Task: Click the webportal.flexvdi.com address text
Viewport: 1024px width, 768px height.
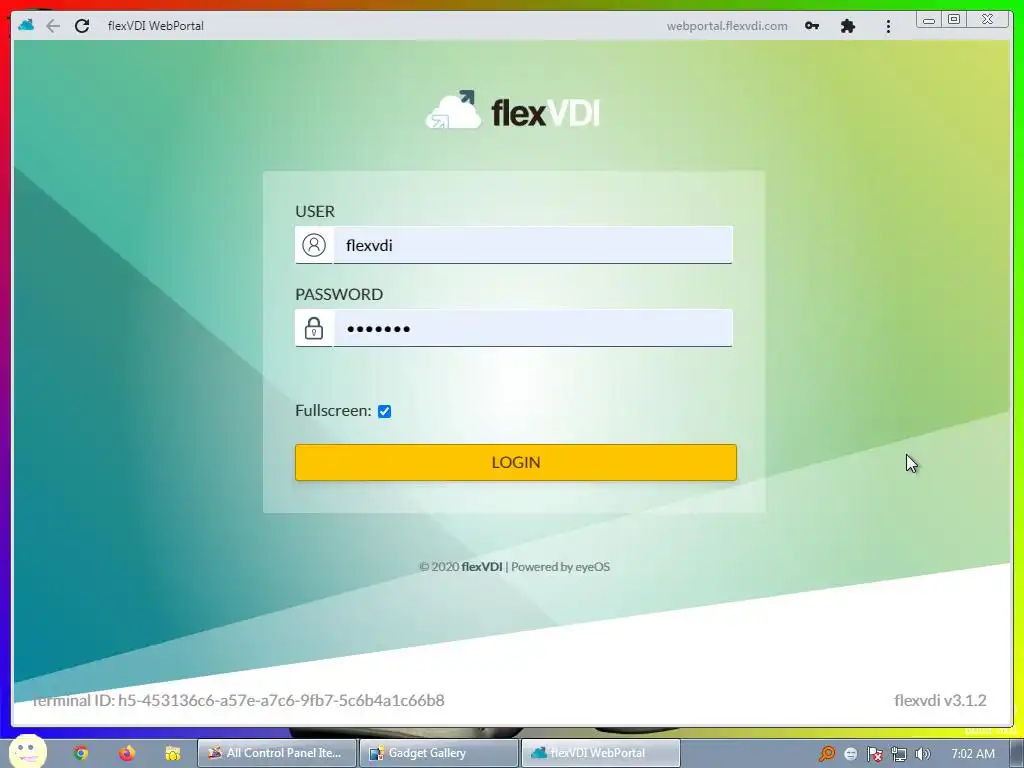Action: 727,26
